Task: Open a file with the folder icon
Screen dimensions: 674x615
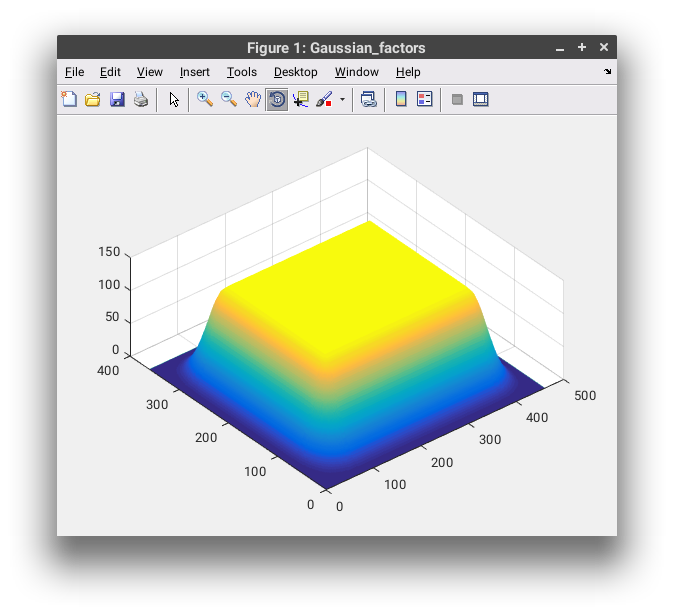Action: click(x=92, y=99)
